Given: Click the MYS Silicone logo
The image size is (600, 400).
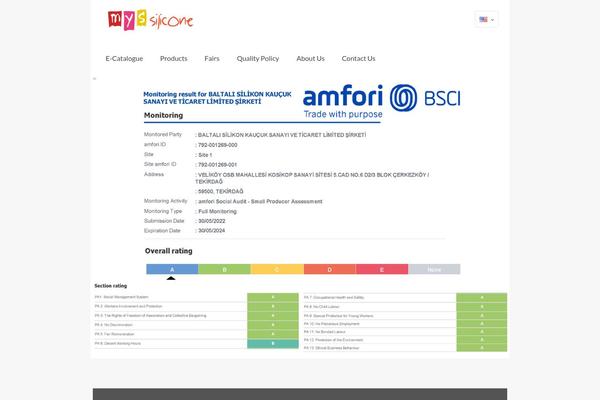Looking at the screenshot, I should click(150, 20).
